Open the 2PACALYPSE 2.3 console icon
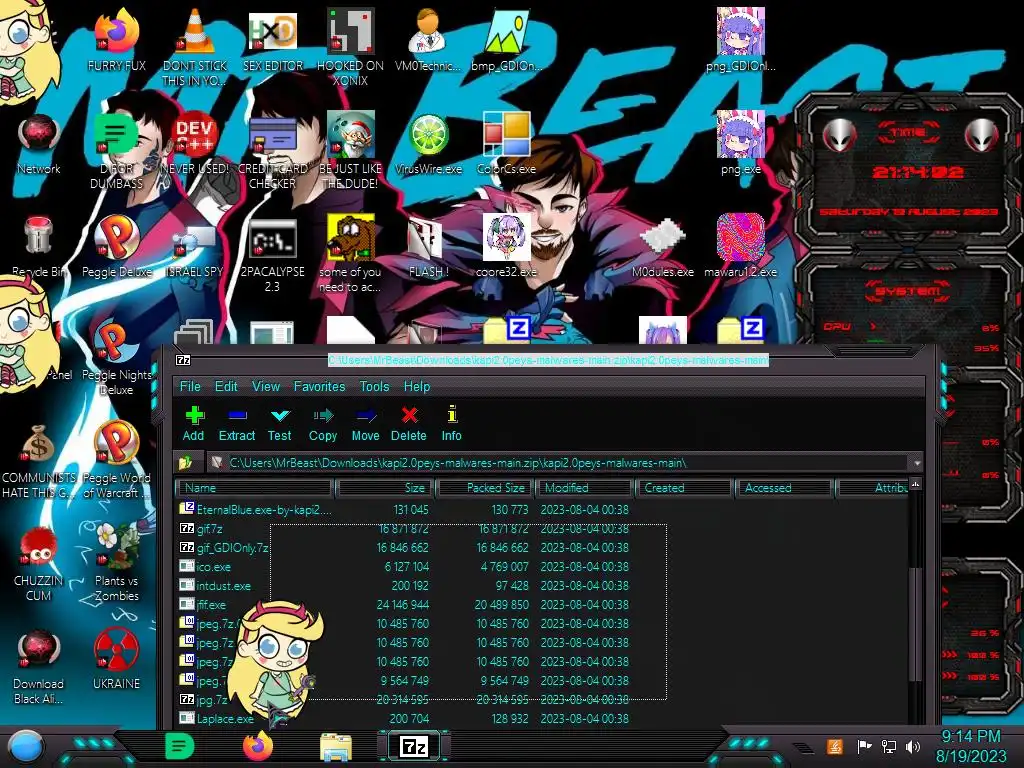Screen dimensions: 1024x768 [x=272, y=253]
